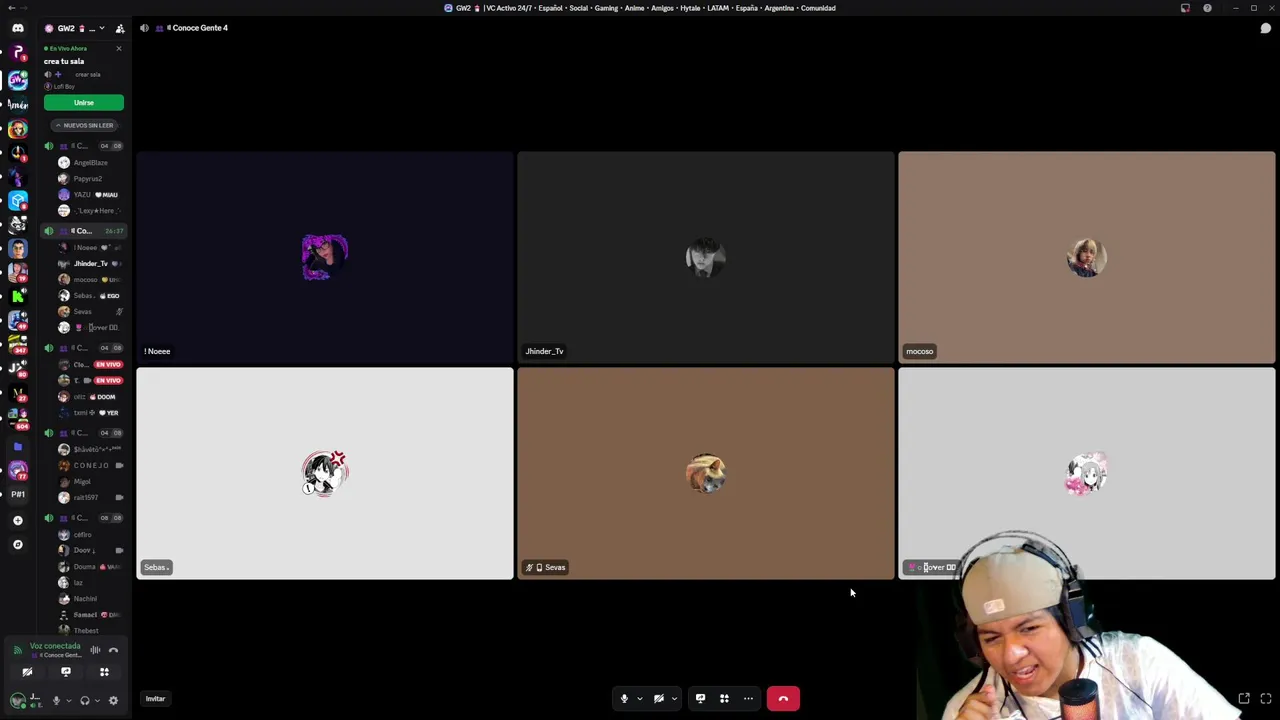
Task: Open activities button in sidebar voice panel
Action: coord(104,672)
